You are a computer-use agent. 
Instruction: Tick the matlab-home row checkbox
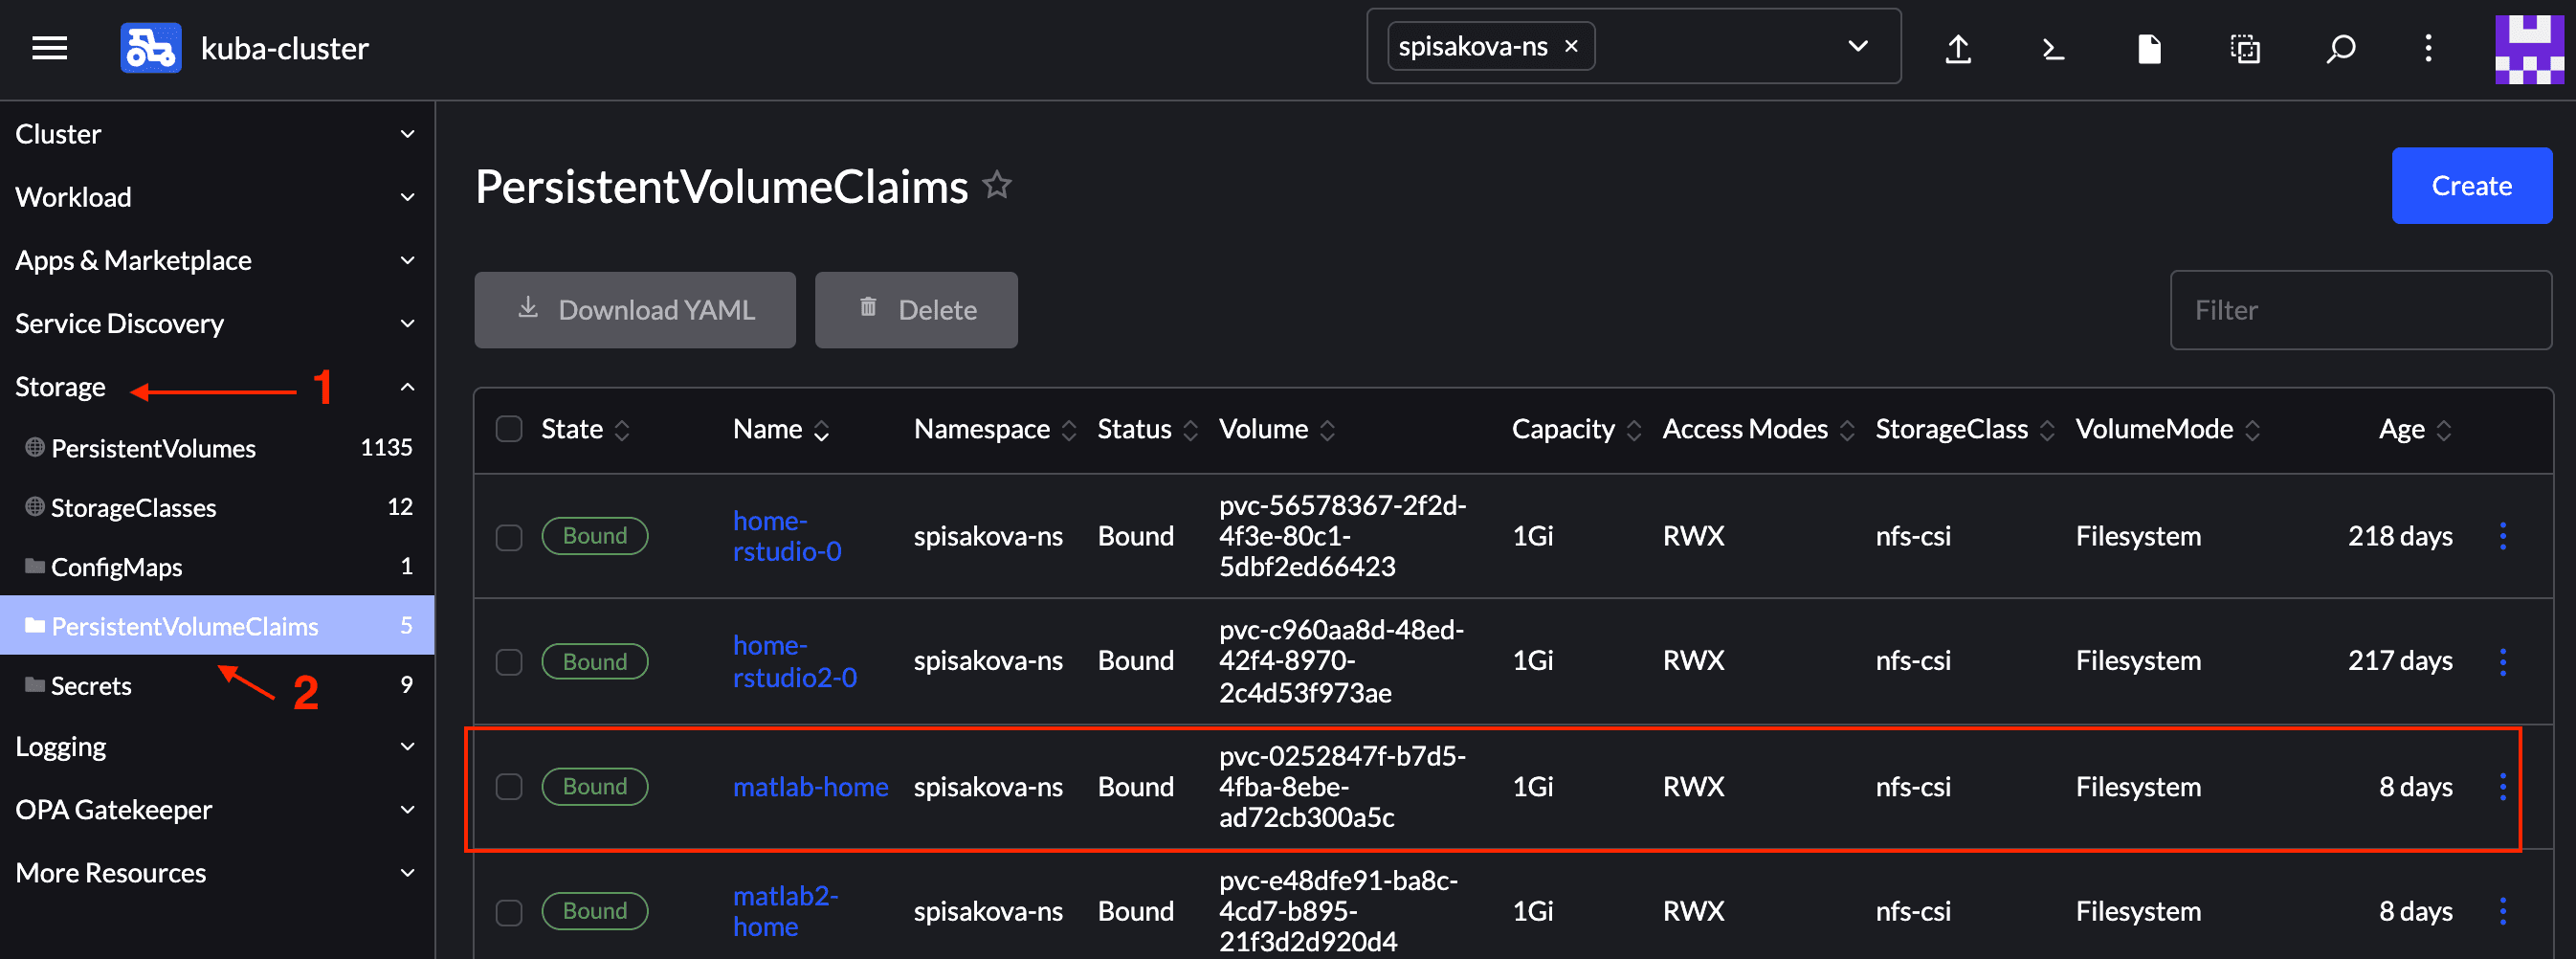pos(509,787)
